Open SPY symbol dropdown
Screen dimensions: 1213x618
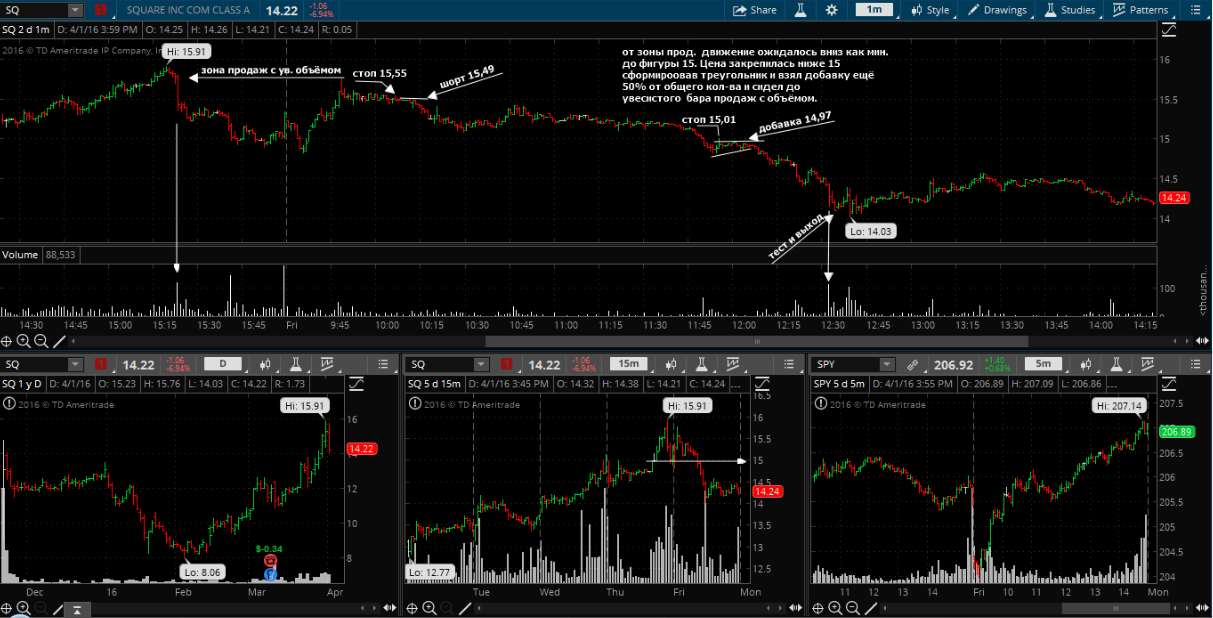[x=887, y=365]
